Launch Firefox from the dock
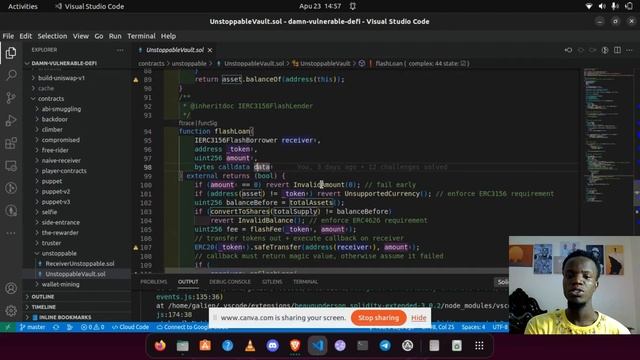 [160, 346]
